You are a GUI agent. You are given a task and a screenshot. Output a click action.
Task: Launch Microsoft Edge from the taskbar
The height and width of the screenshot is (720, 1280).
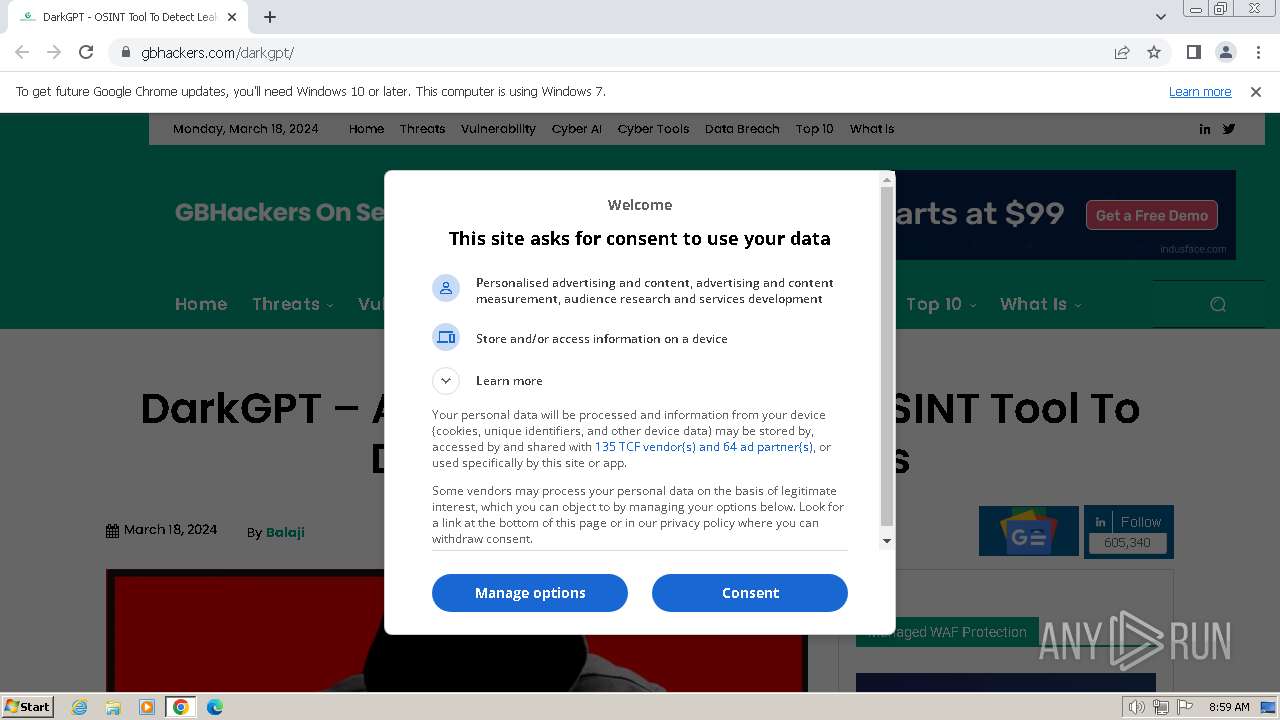pos(215,707)
